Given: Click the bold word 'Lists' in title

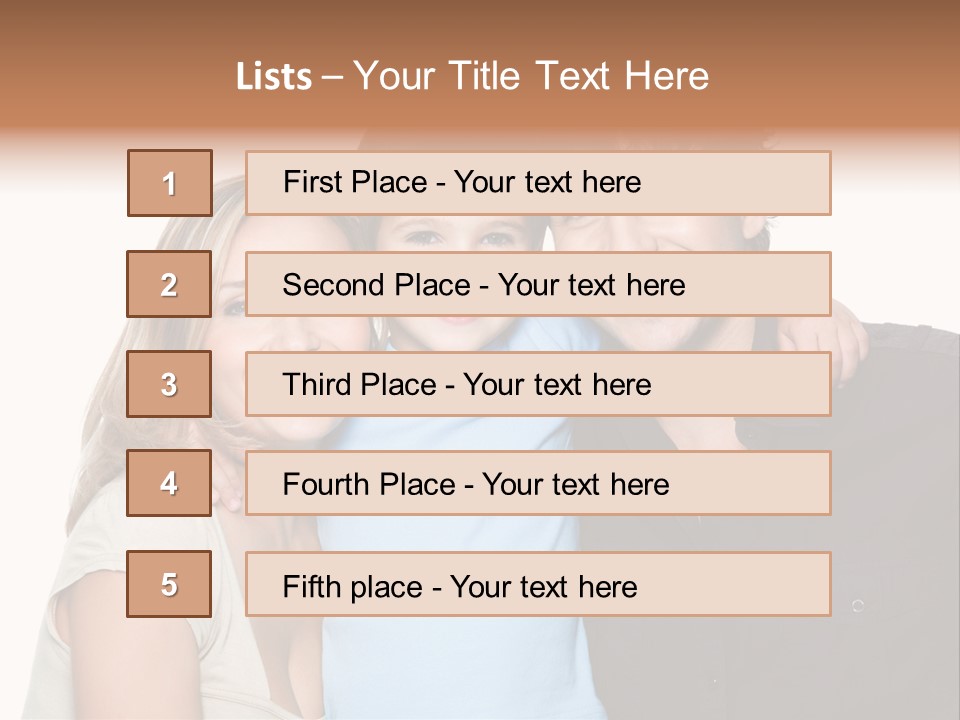Looking at the screenshot, I should tap(274, 77).
